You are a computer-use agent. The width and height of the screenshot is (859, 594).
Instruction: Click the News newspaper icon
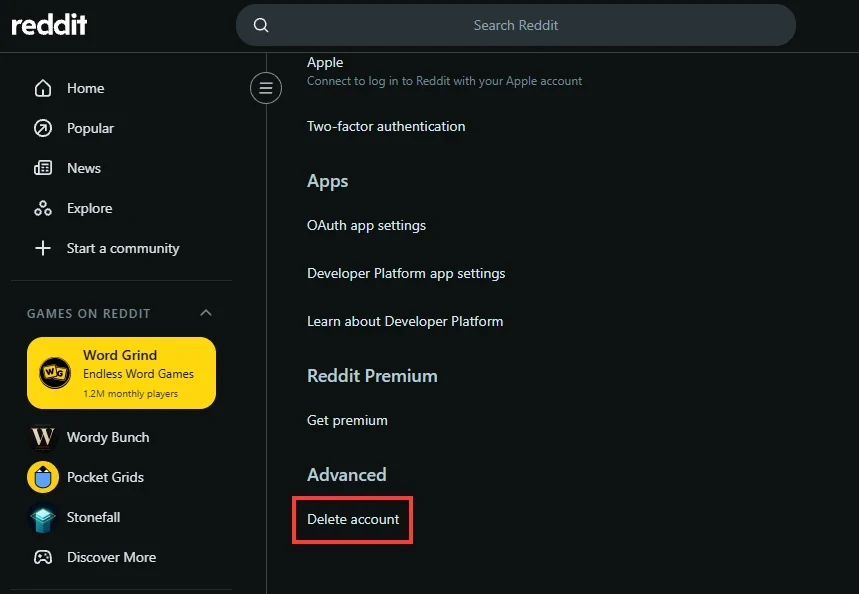tap(43, 168)
